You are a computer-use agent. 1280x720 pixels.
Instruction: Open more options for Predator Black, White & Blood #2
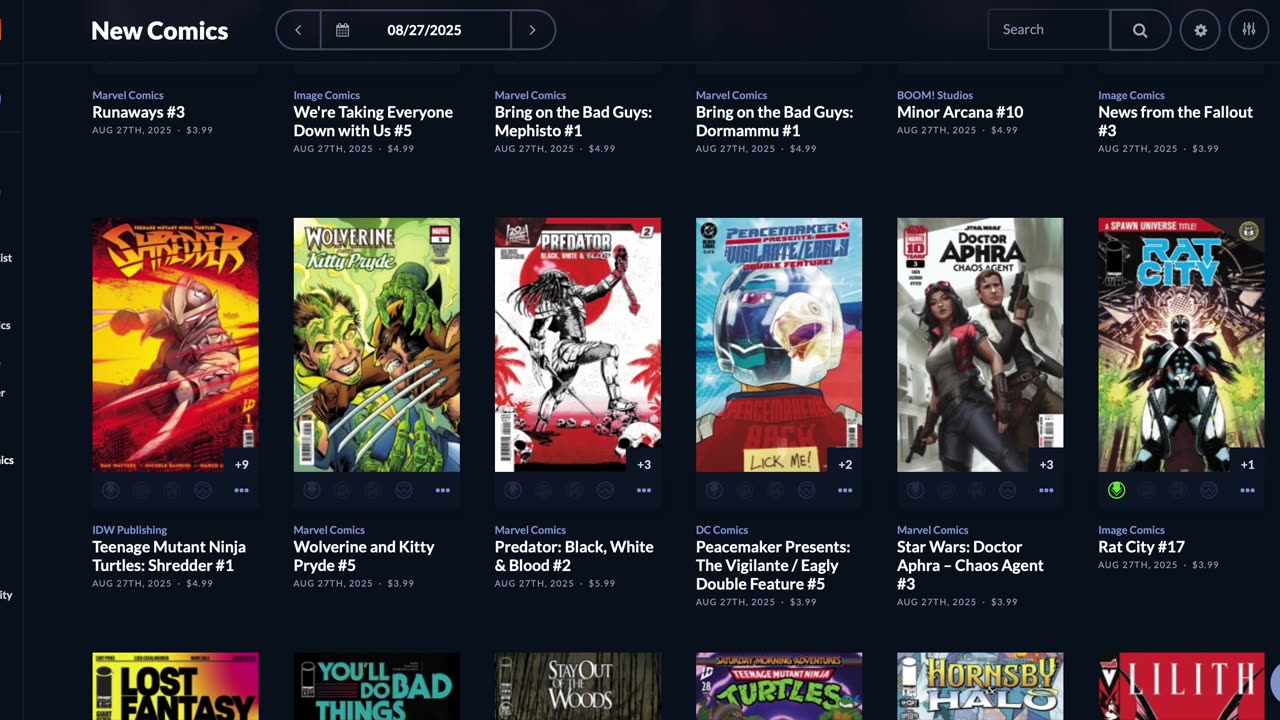click(x=643, y=490)
